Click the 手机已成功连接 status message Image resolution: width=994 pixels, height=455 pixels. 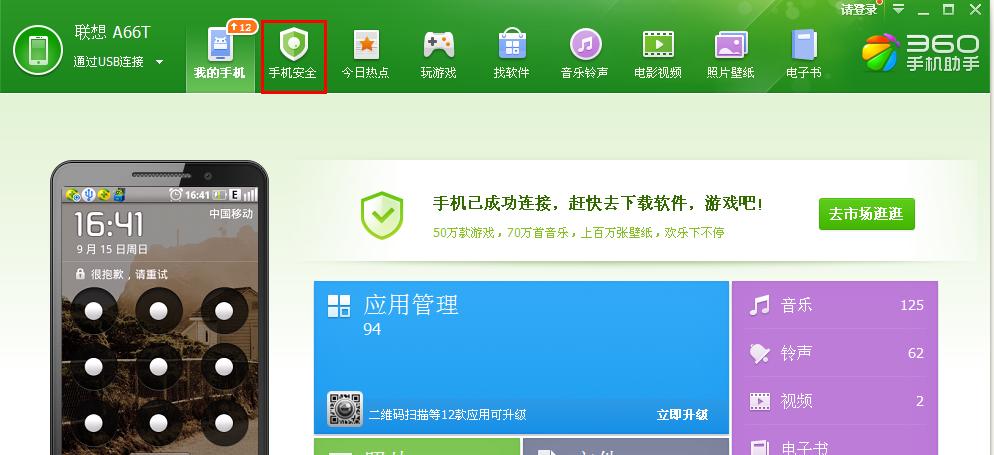[597, 203]
